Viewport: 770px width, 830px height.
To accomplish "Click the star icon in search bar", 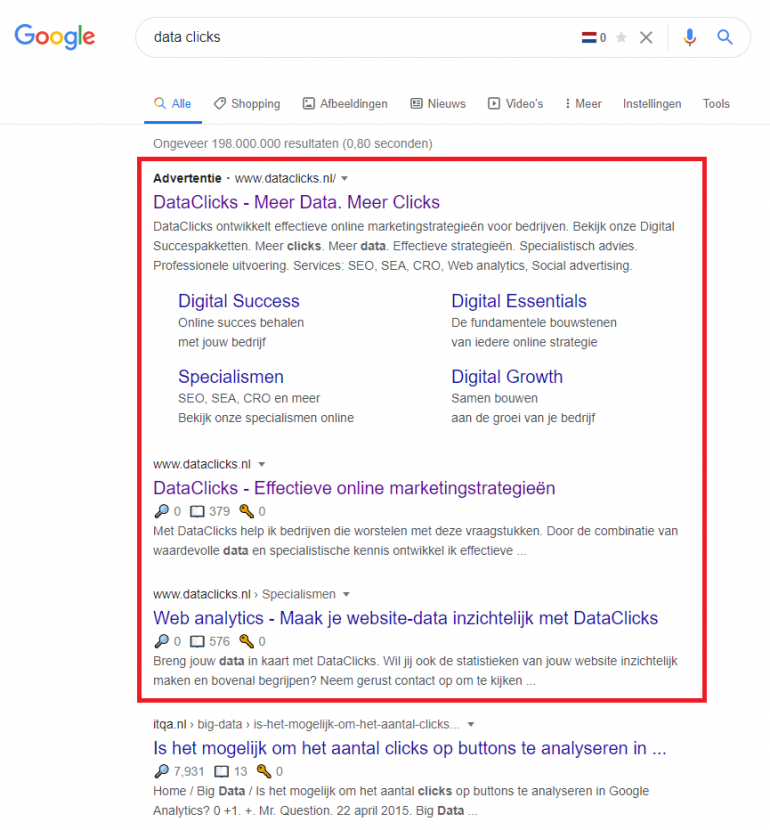I will click(x=621, y=38).
